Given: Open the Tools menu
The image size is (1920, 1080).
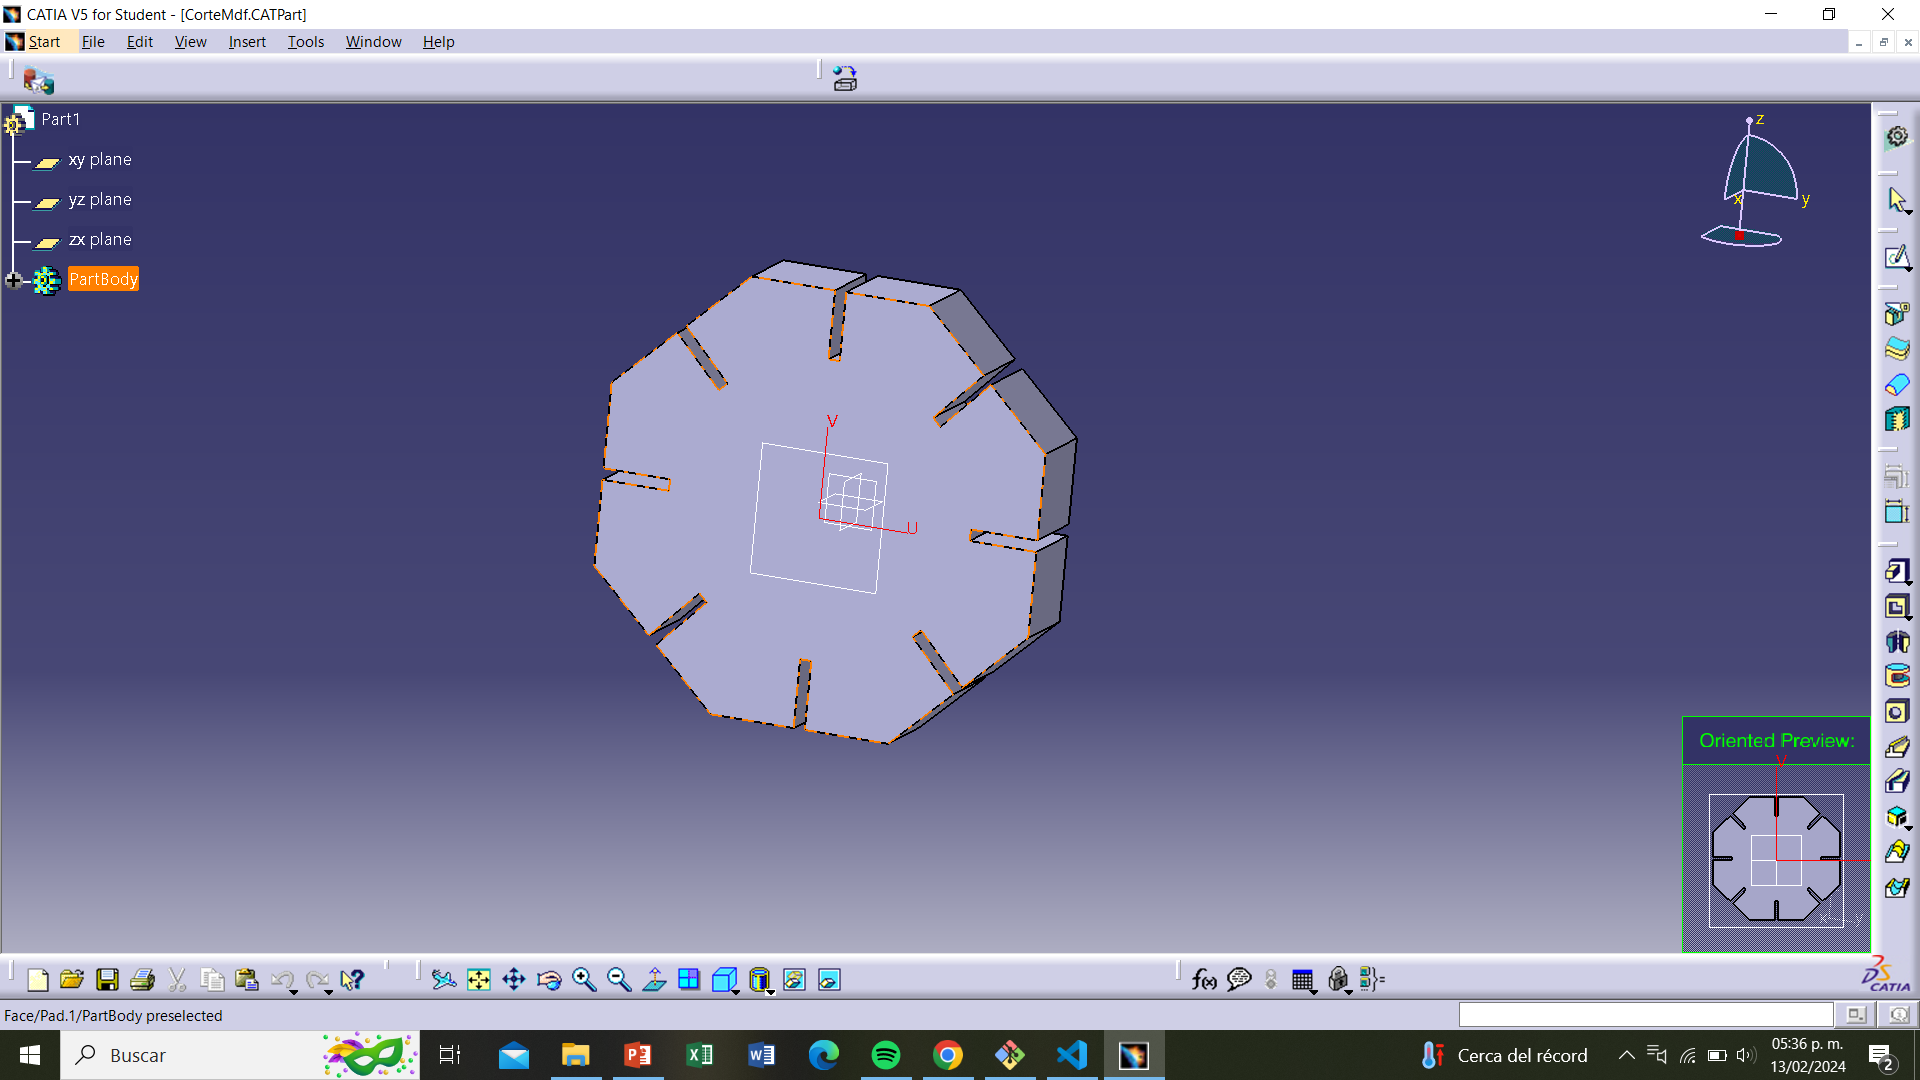Looking at the screenshot, I should click(x=306, y=41).
